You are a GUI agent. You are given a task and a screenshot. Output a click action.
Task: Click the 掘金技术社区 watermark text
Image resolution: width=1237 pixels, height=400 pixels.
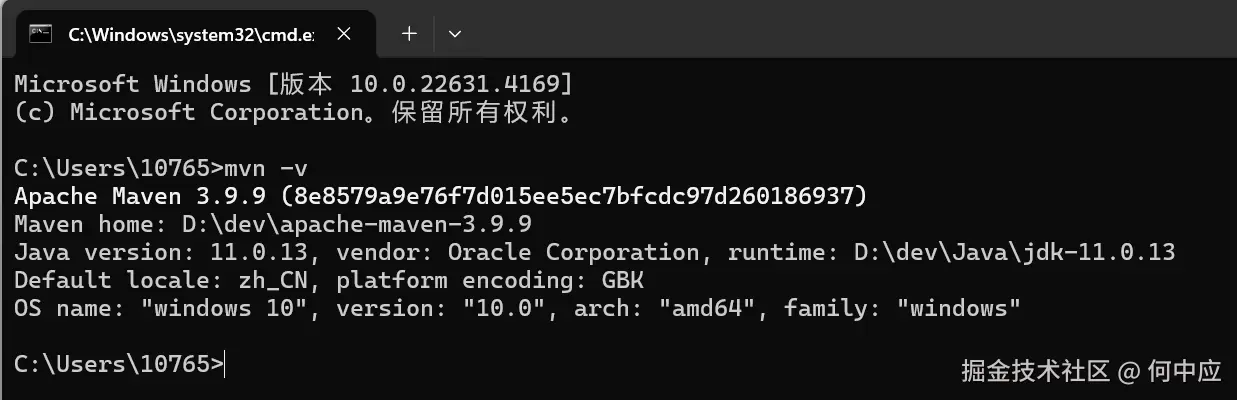tap(1035, 372)
